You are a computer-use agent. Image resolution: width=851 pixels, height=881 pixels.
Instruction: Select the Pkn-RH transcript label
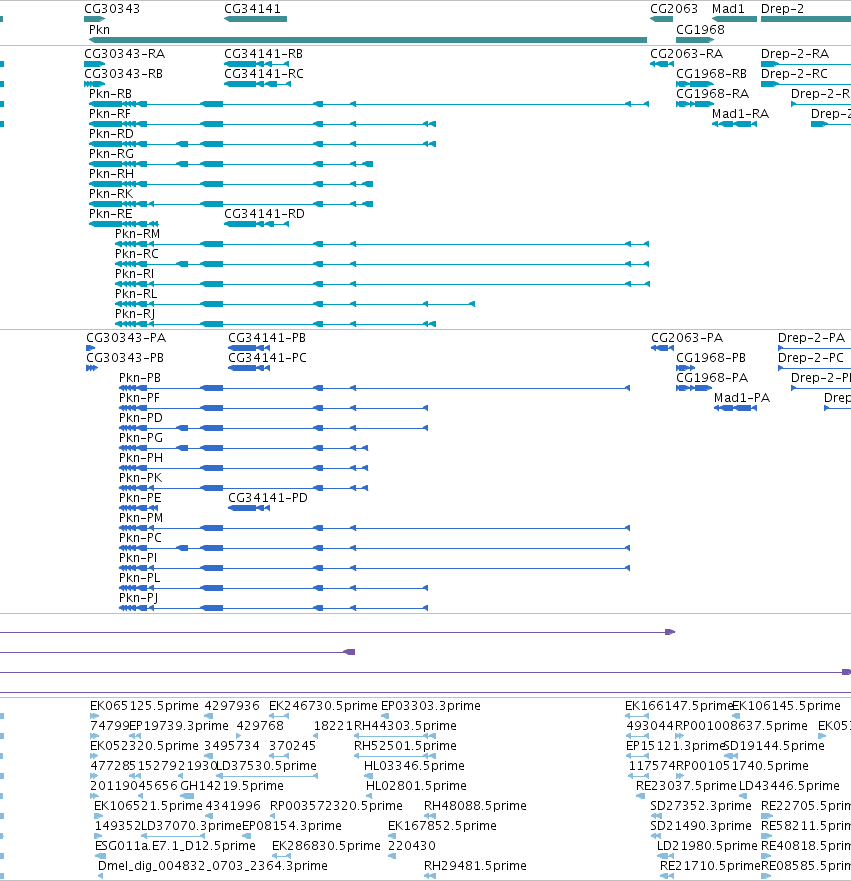111,174
